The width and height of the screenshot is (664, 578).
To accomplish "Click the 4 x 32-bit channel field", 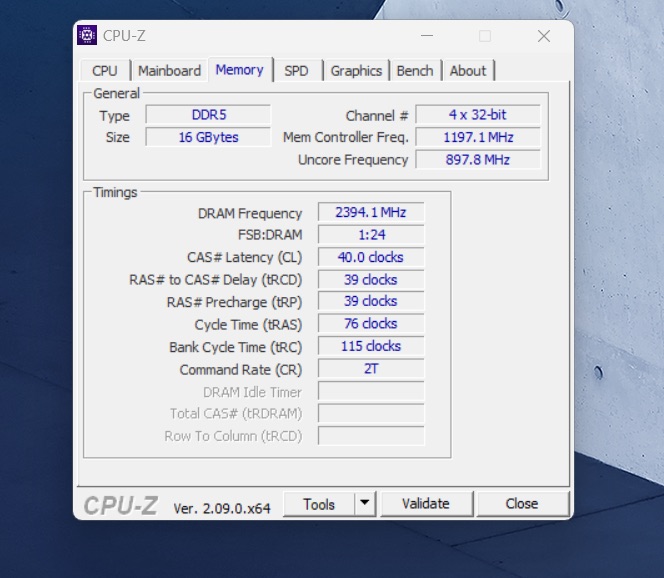I will (478, 115).
